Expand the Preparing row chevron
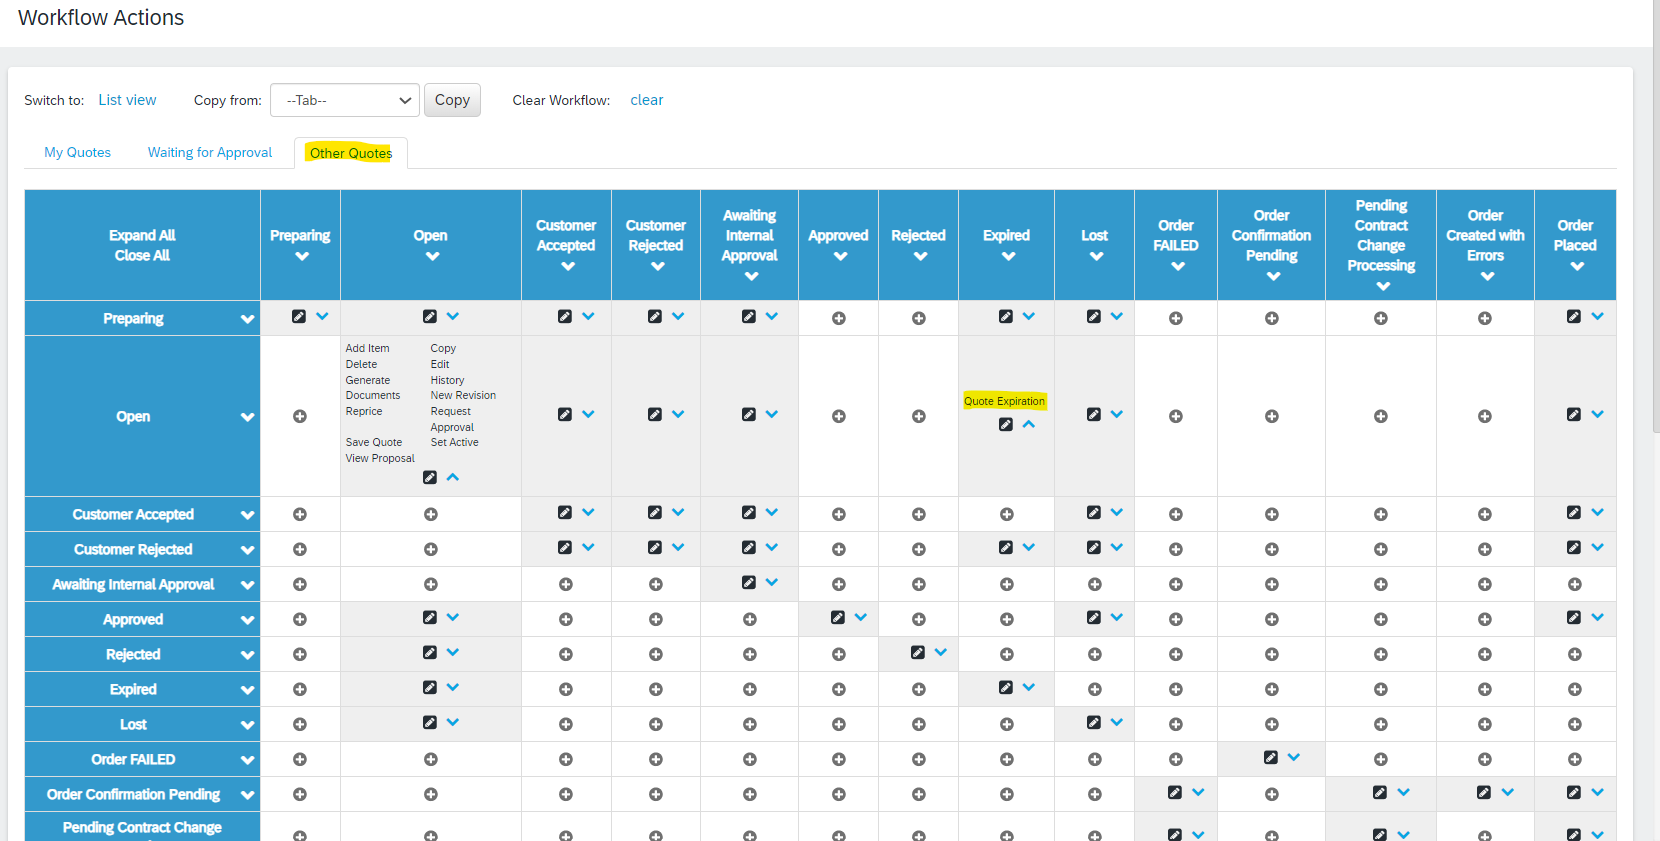The width and height of the screenshot is (1660, 841). (247, 319)
